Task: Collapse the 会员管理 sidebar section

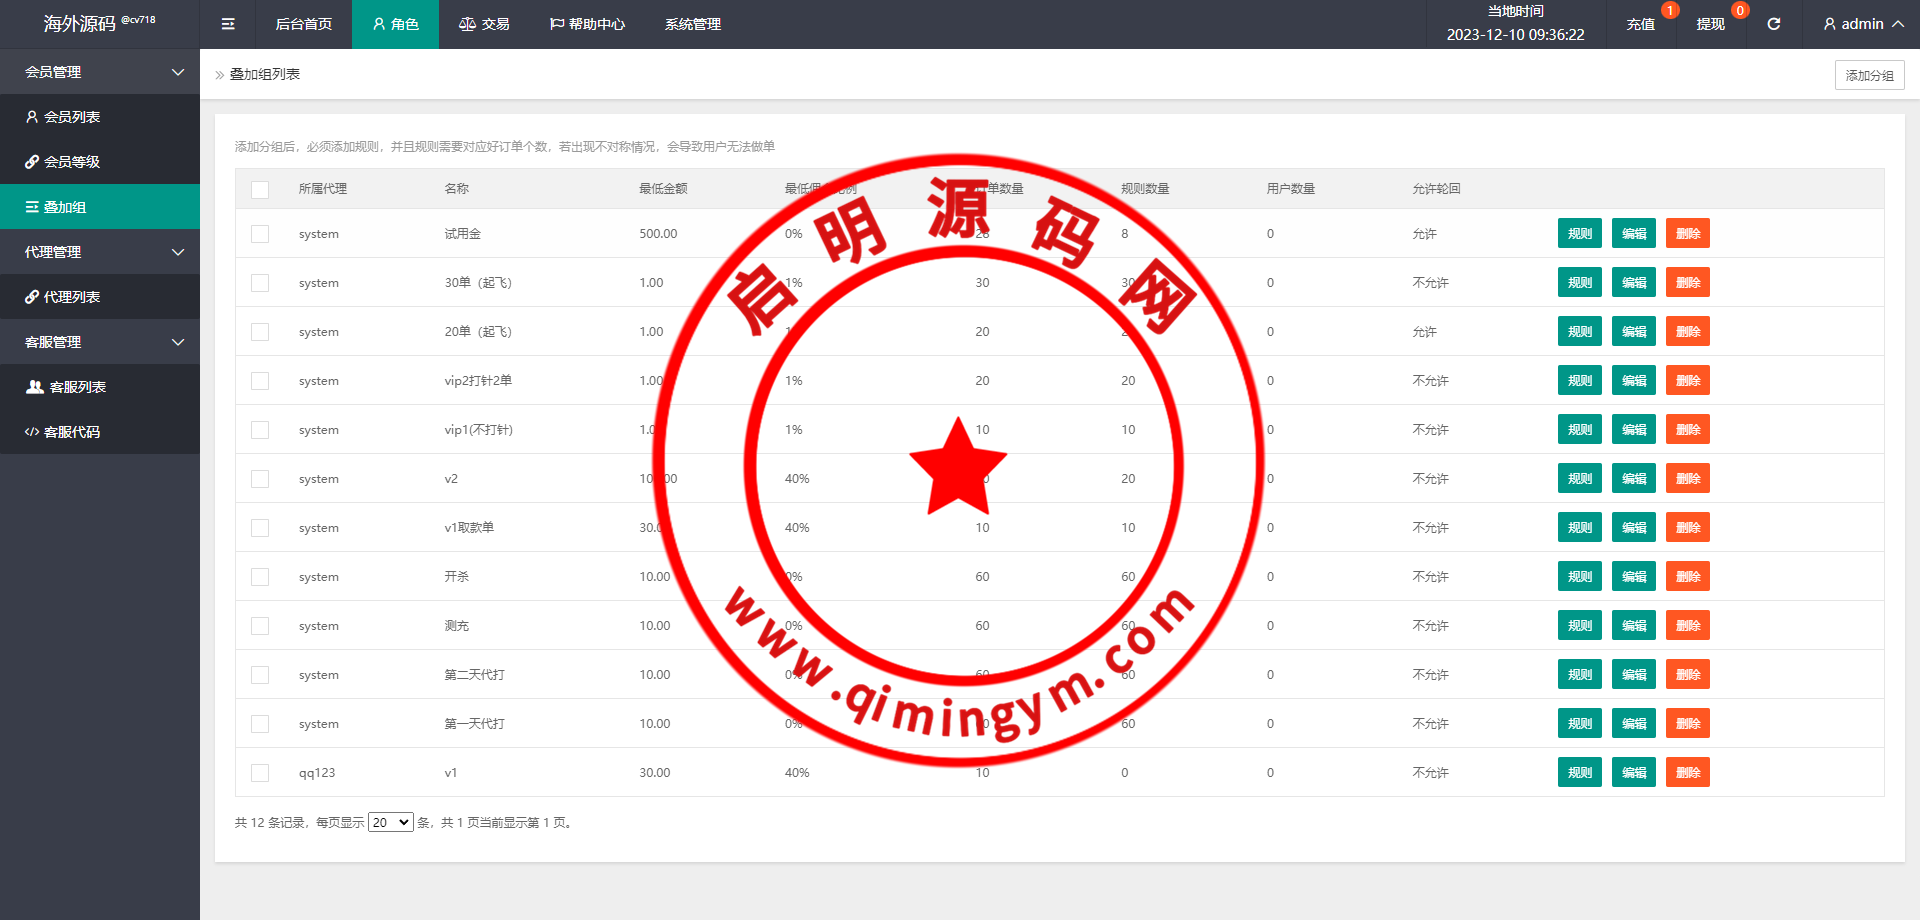Action: 100,72
